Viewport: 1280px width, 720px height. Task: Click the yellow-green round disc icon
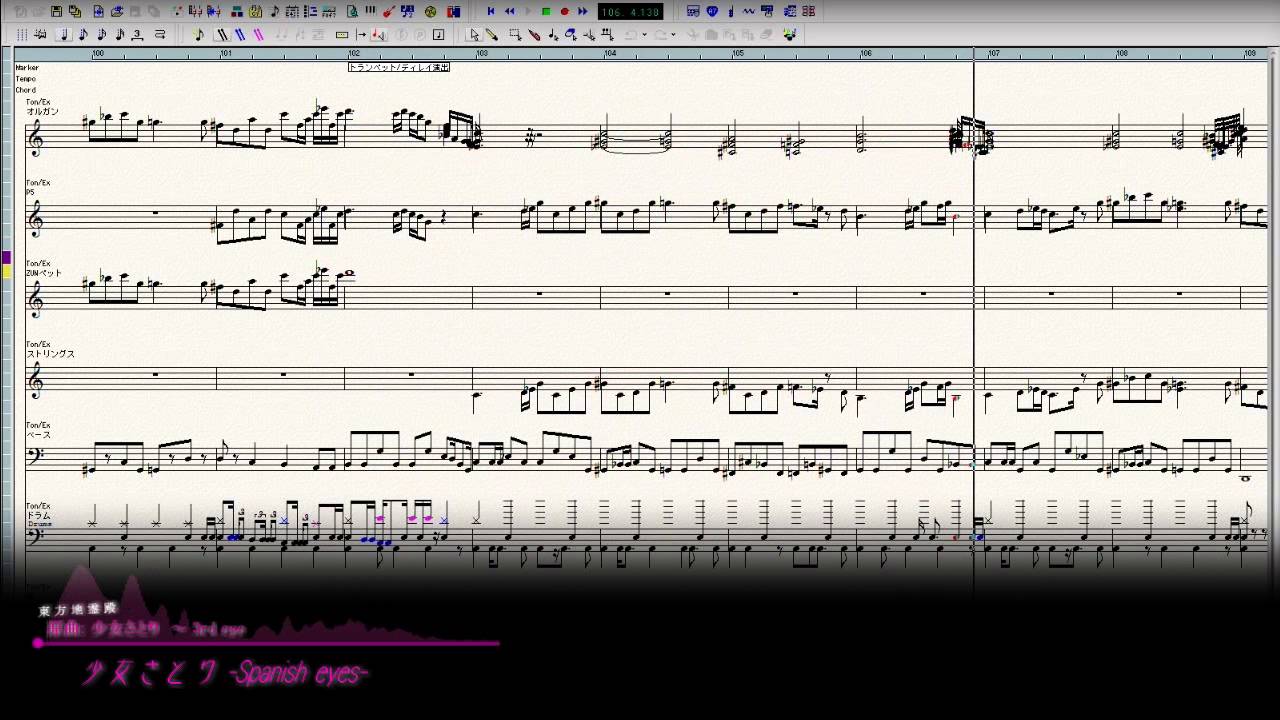click(431, 12)
